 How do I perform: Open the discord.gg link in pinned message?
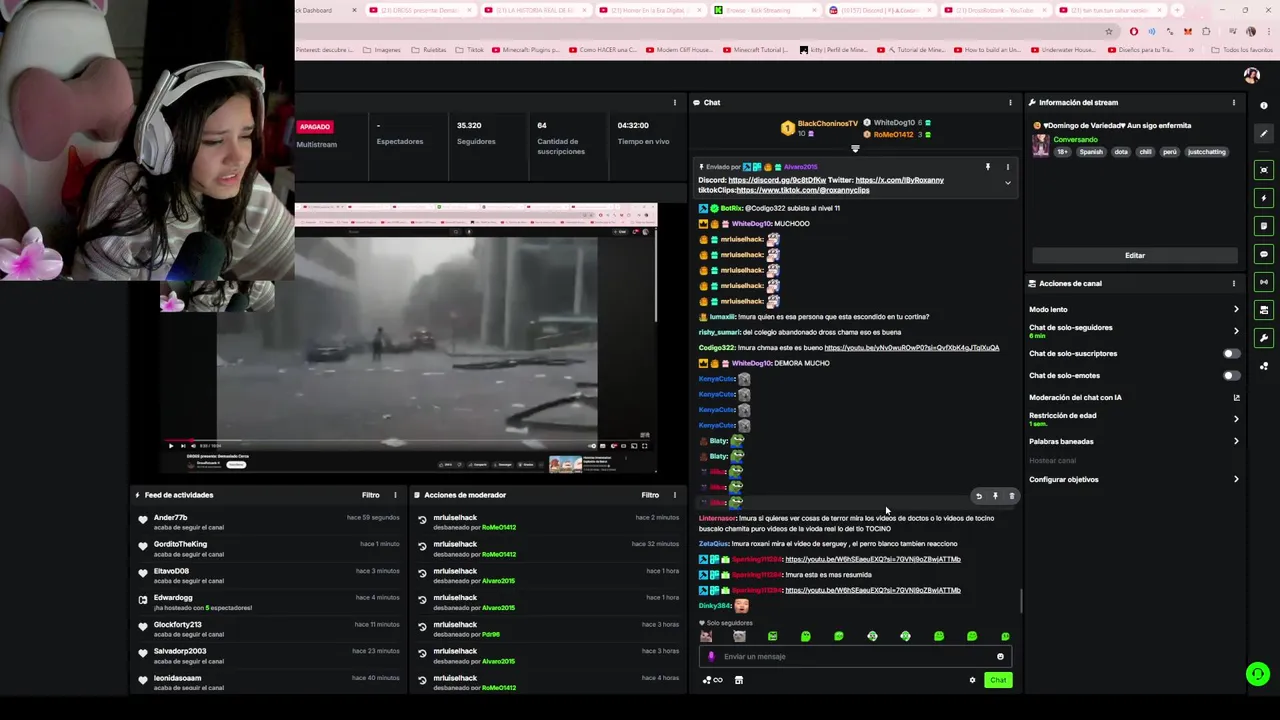click(777, 180)
